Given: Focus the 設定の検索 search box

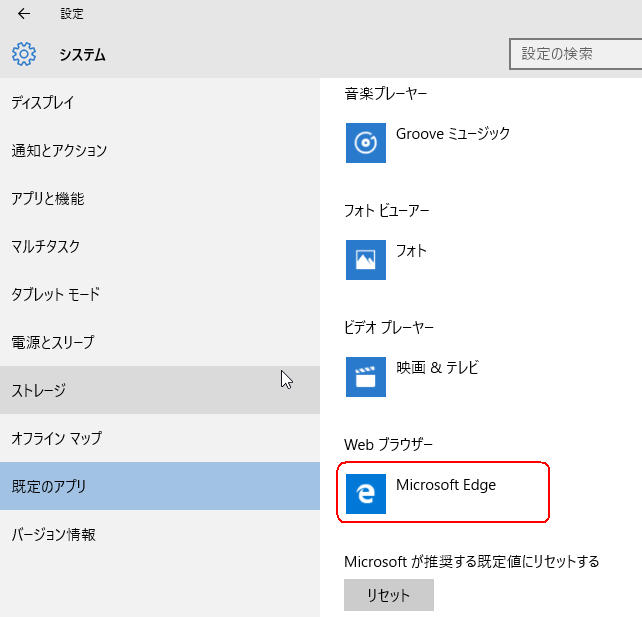Looking at the screenshot, I should click(x=575, y=54).
